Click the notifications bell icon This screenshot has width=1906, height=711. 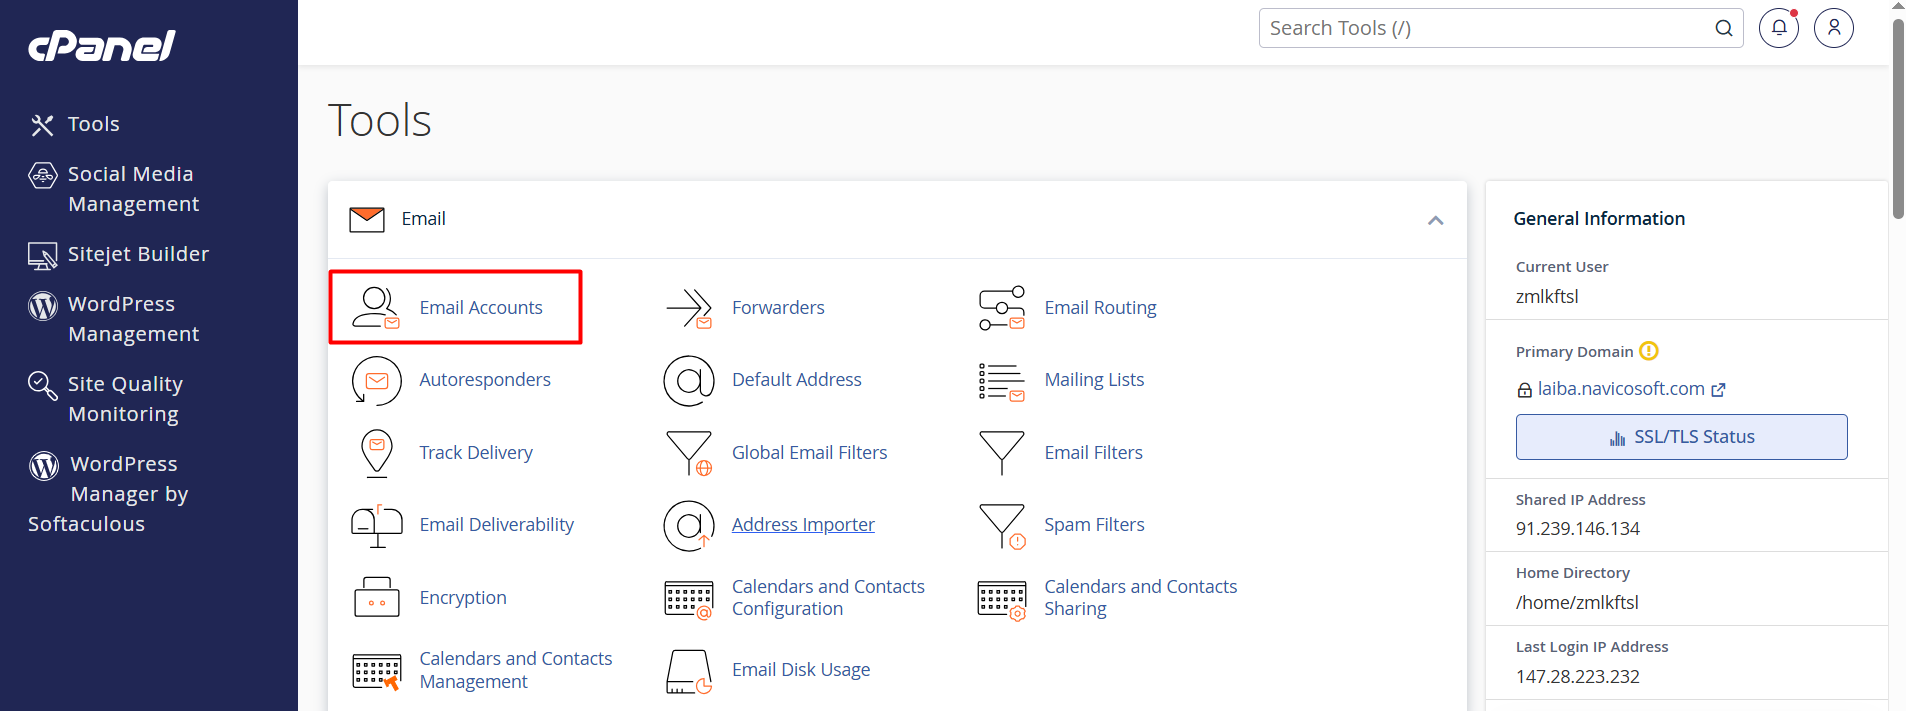pos(1778,28)
